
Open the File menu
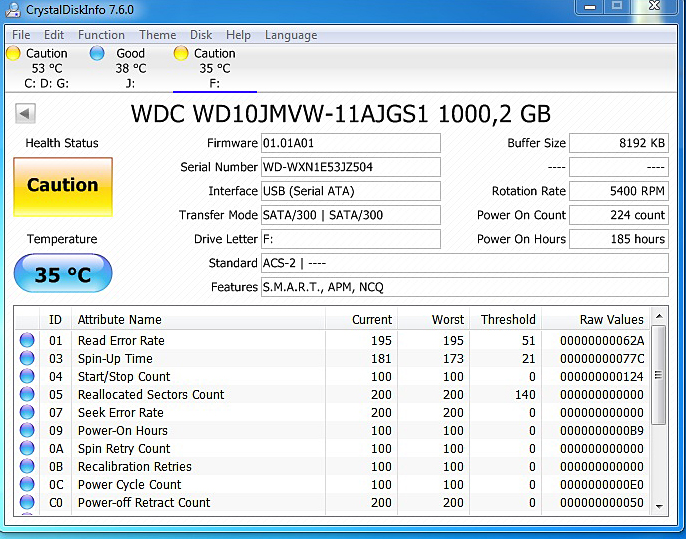[21, 35]
